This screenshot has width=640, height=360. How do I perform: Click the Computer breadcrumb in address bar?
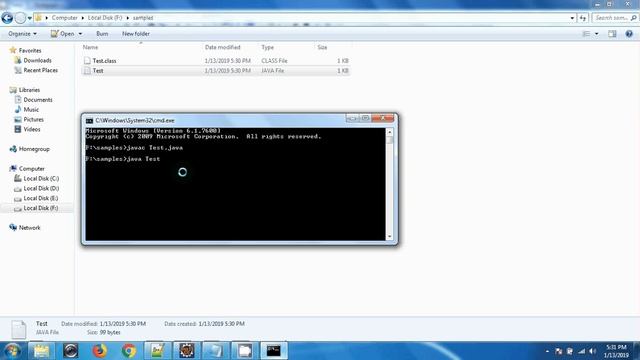(64, 18)
